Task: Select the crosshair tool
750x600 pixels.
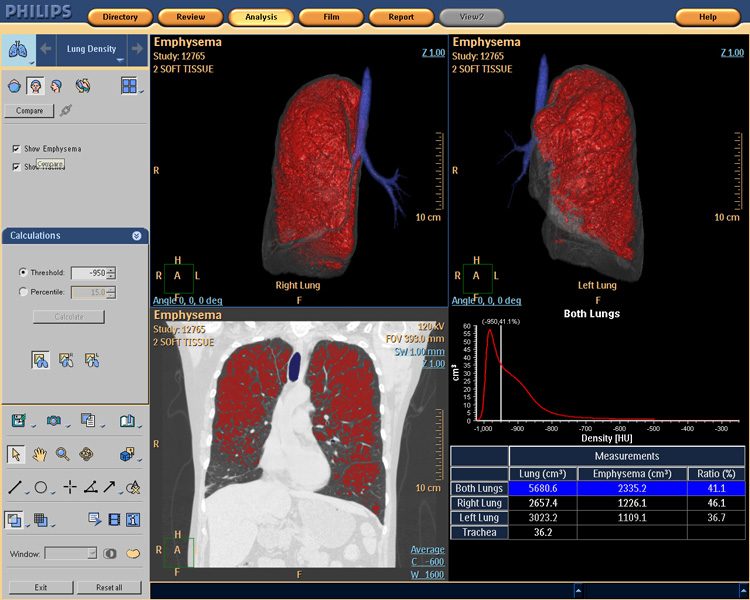Action: [70, 488]
